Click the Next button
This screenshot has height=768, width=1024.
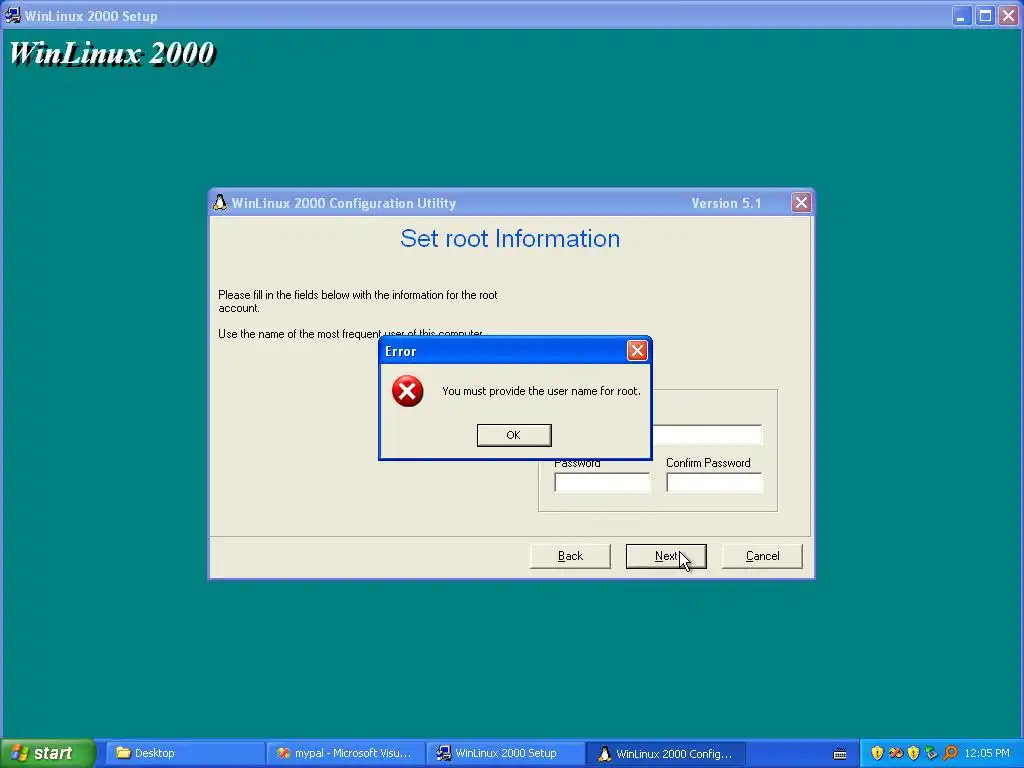coord(666,556)
